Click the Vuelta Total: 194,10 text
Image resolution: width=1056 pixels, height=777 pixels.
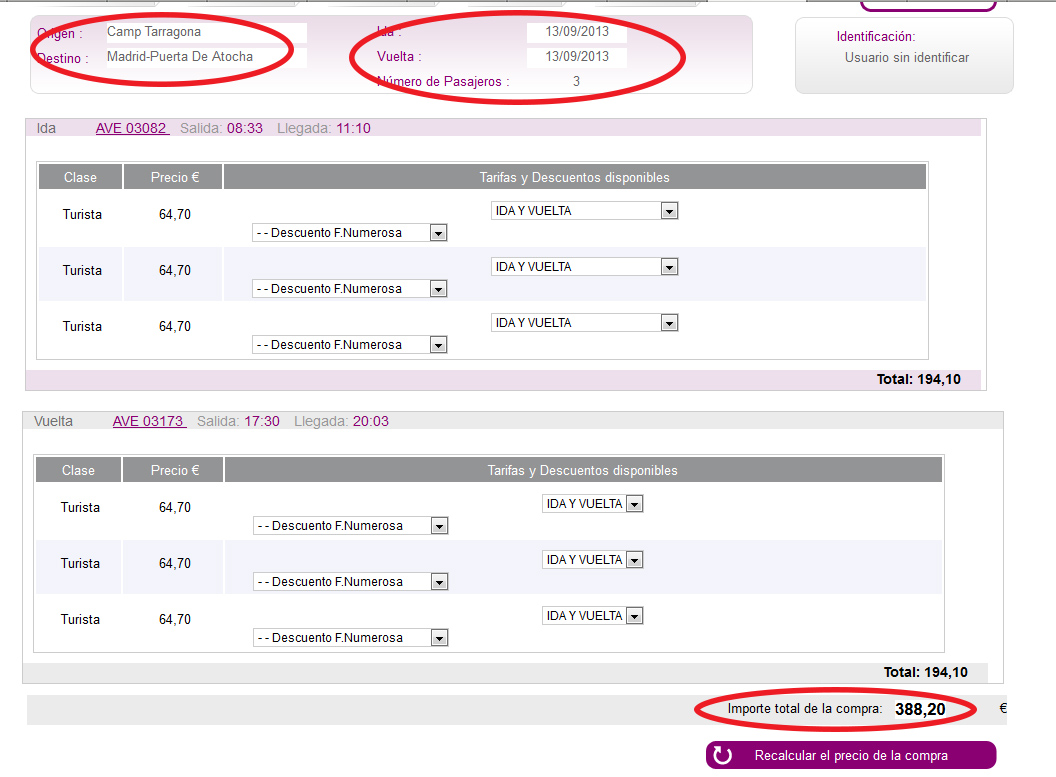point(925,672)
